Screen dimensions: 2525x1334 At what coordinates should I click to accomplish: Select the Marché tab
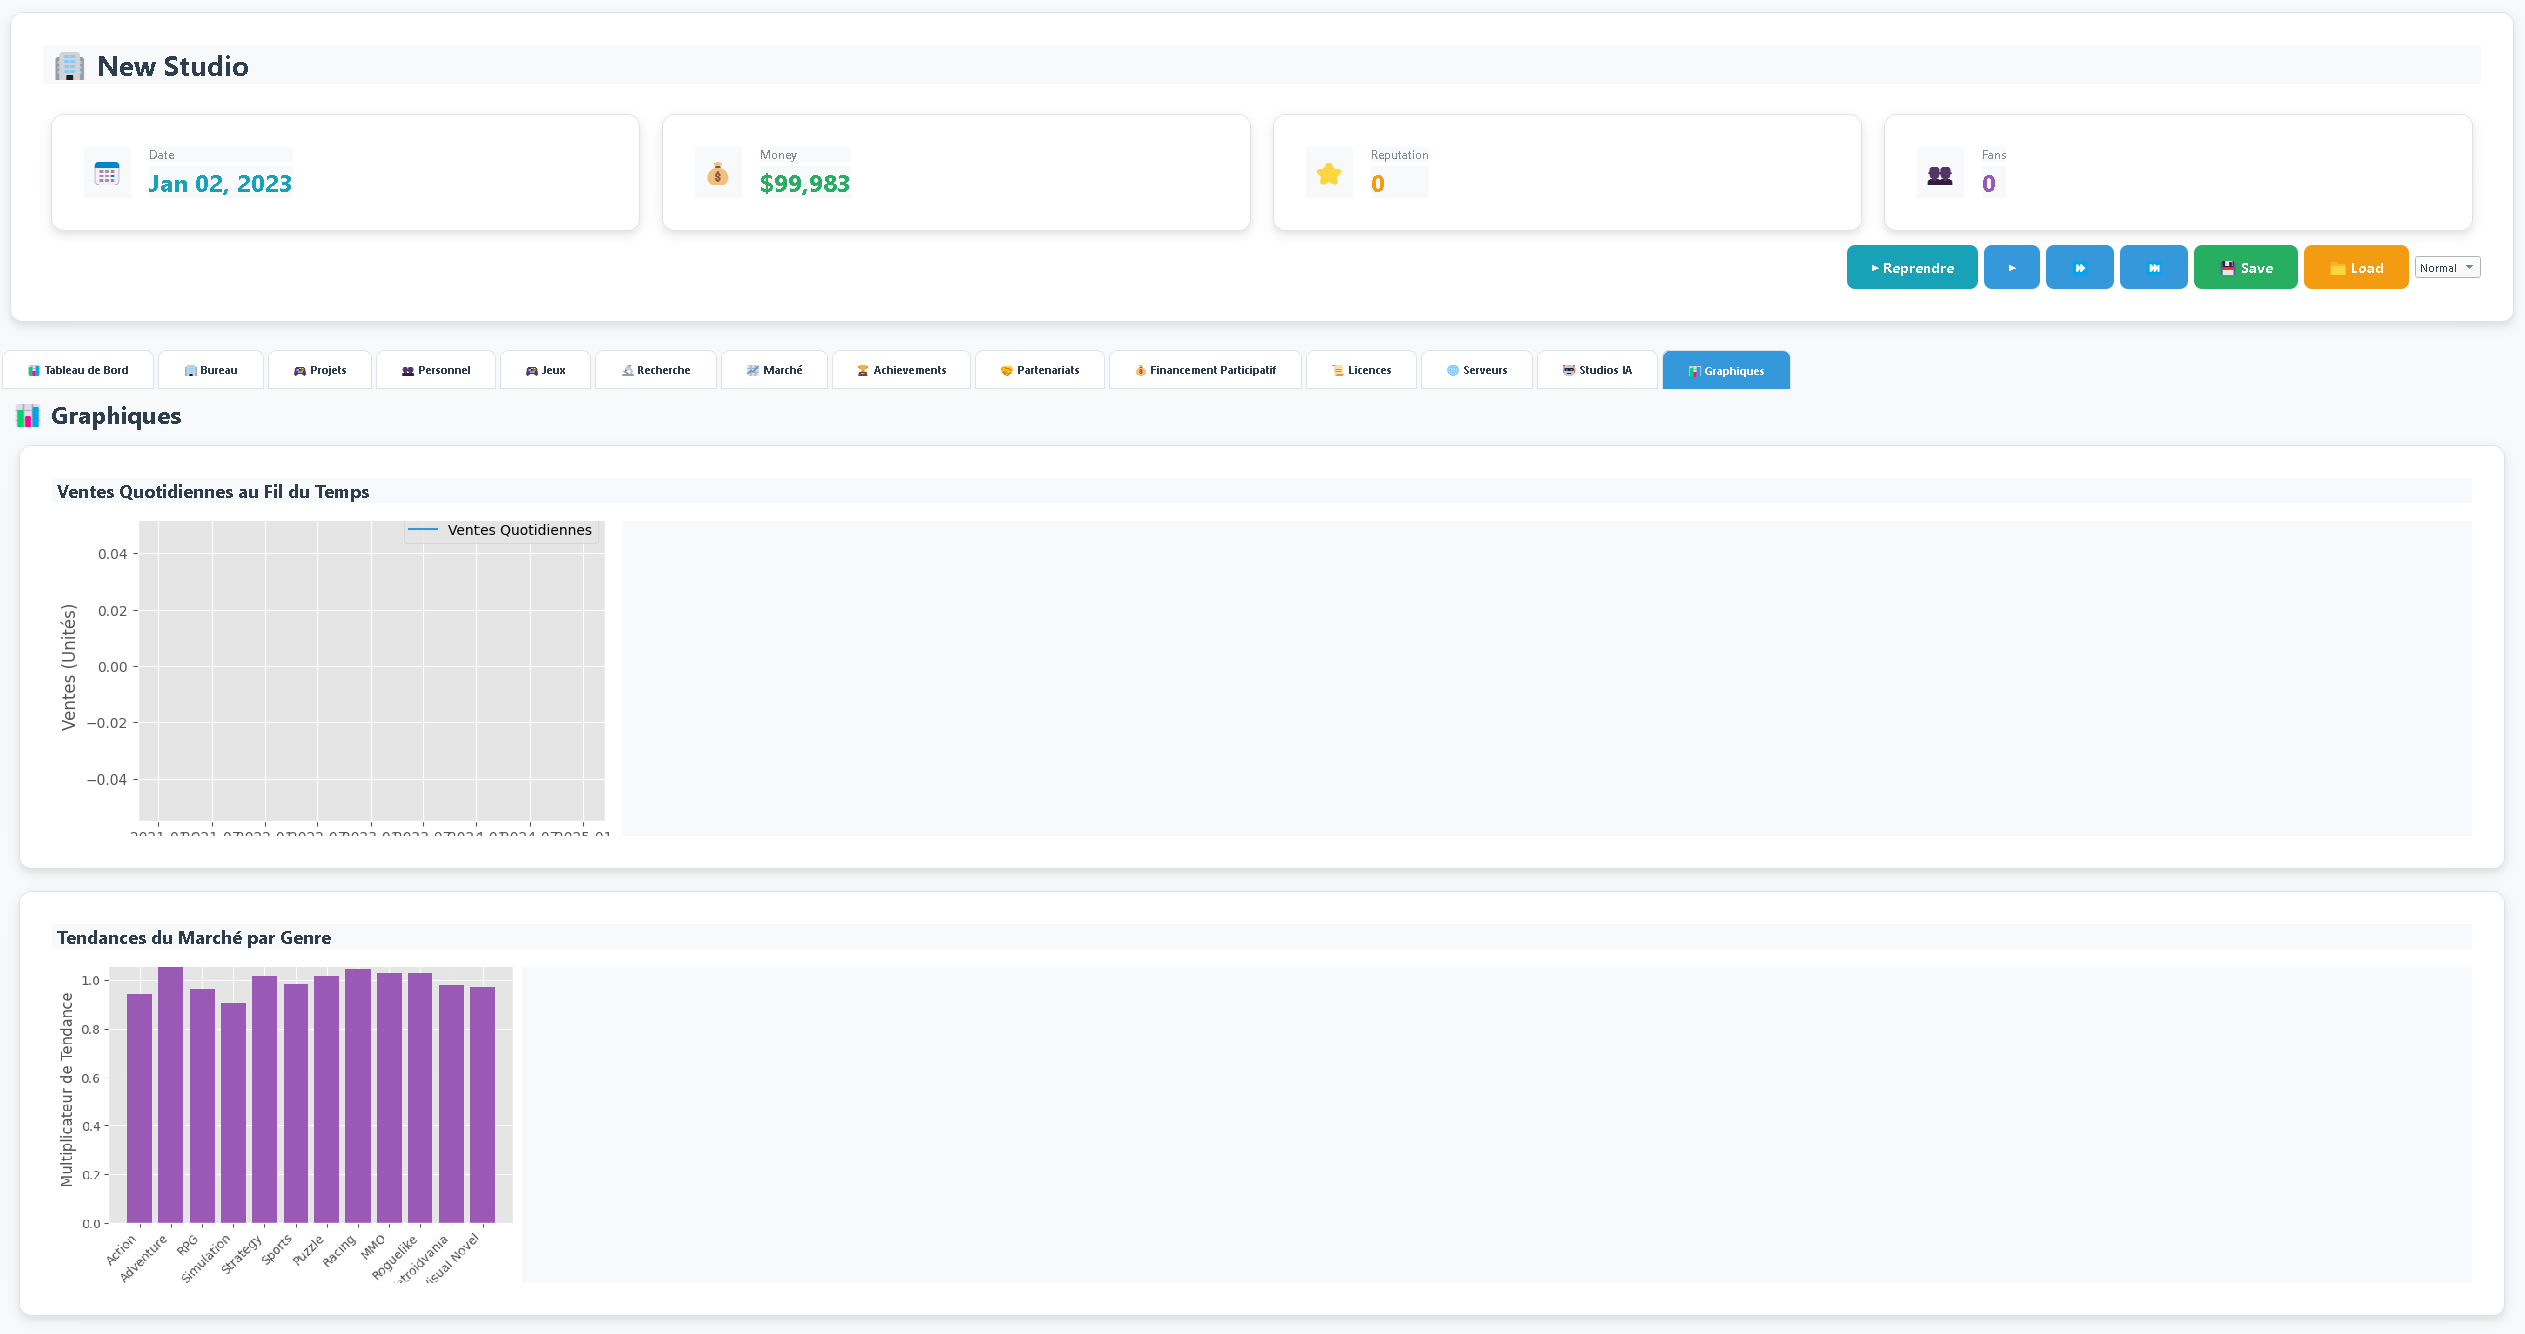774,370
